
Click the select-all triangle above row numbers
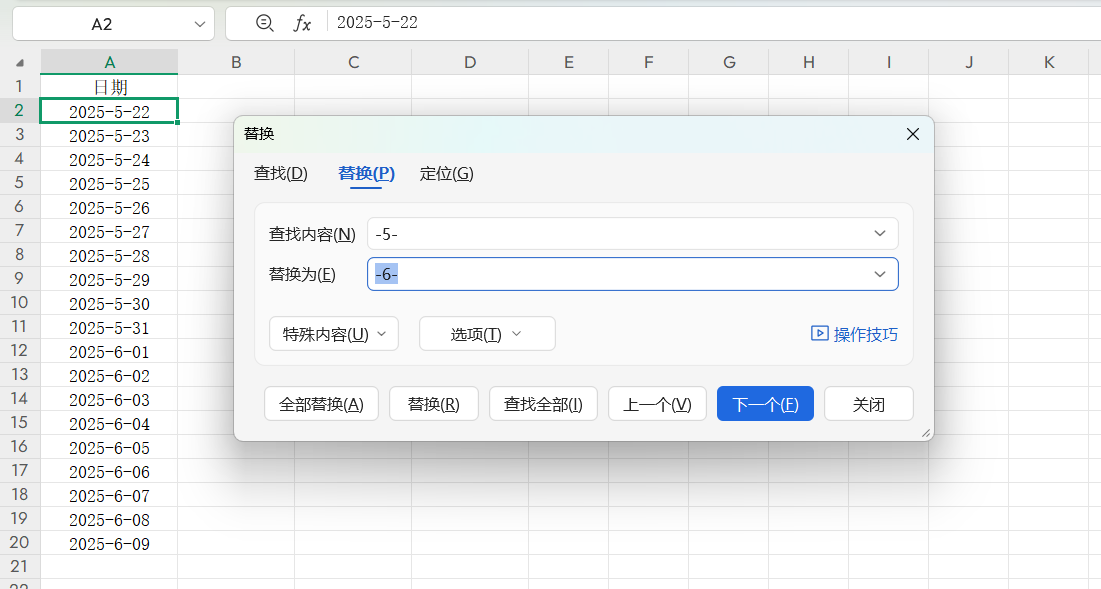20,61
